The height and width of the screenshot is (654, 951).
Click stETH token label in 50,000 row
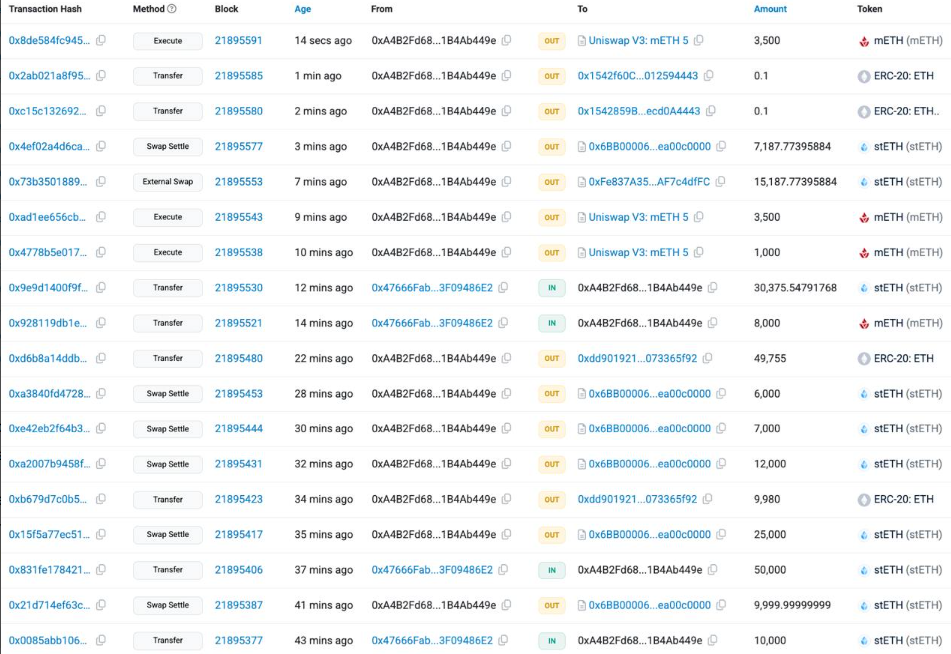(x=908, y=569)
